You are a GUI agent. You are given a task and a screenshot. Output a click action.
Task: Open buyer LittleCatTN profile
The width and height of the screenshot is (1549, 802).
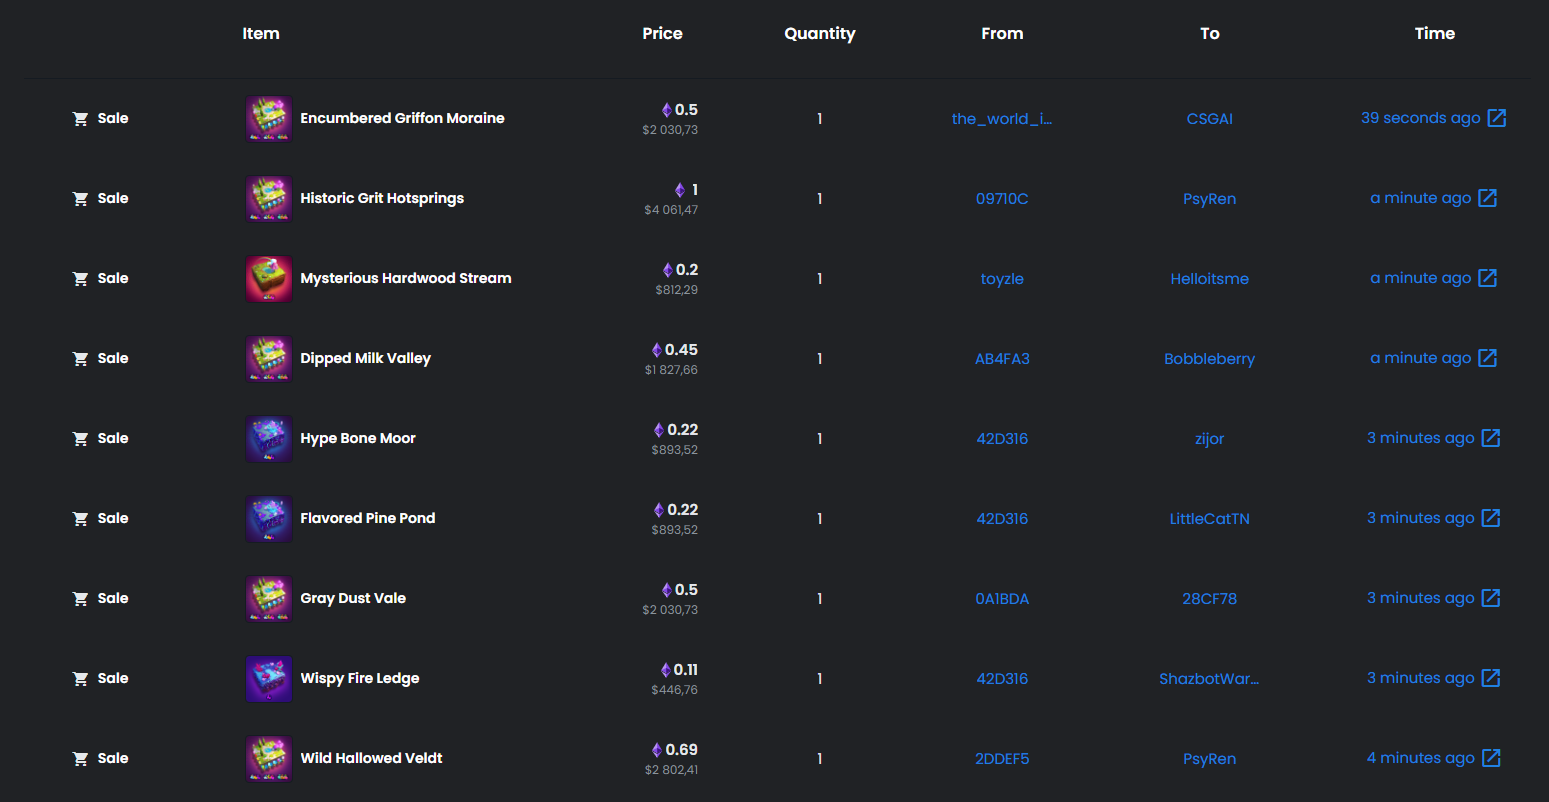(1209, 519)
